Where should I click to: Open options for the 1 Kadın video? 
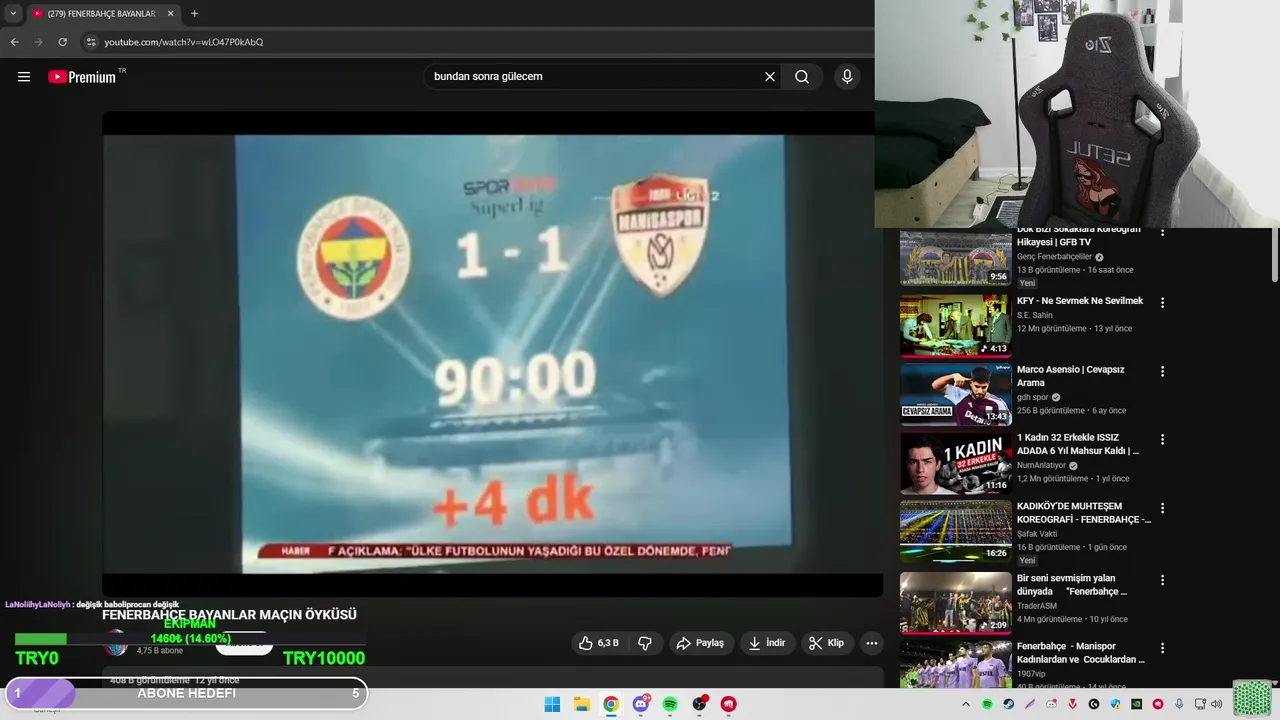click(x=1162, y=439)
